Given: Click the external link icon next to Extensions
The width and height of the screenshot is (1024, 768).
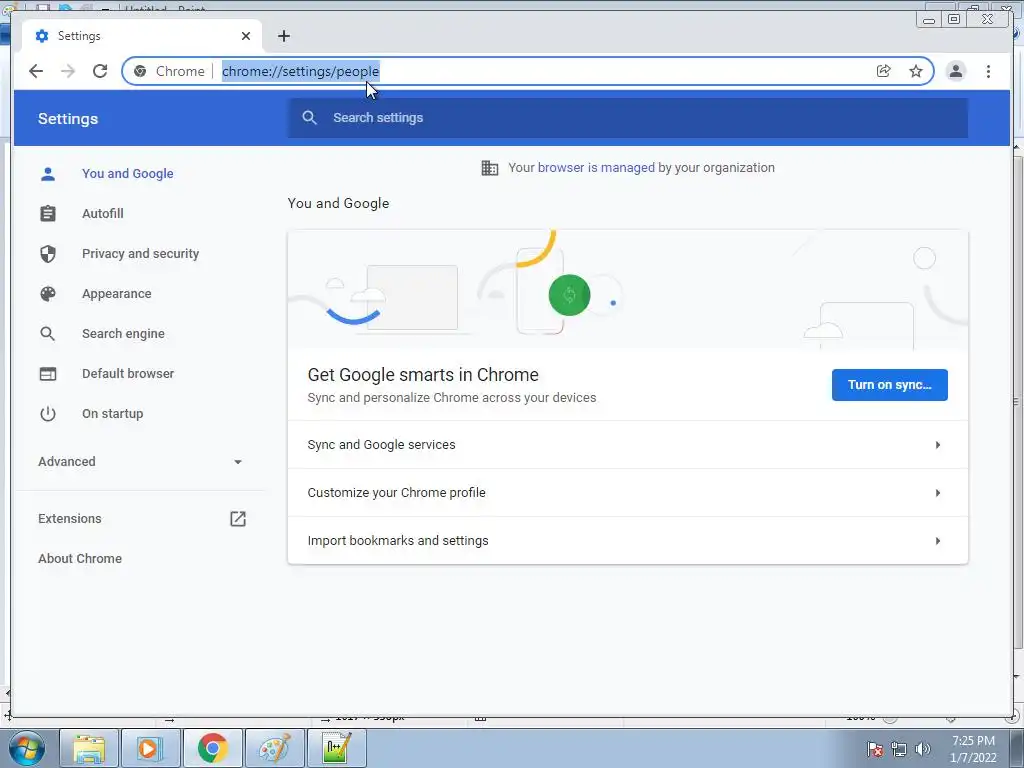Looking at the screenshot, I should pyautogui.click(x=238, y=519).
